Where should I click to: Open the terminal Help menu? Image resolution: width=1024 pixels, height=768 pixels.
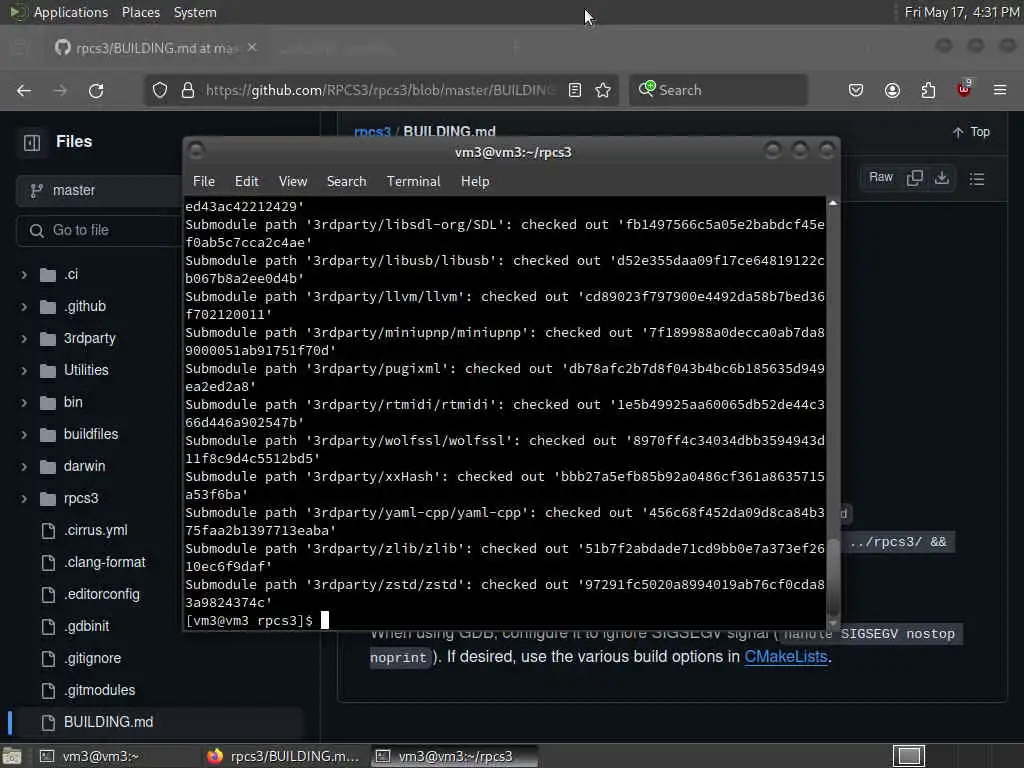pyautogui.click(x=475, y=182)
